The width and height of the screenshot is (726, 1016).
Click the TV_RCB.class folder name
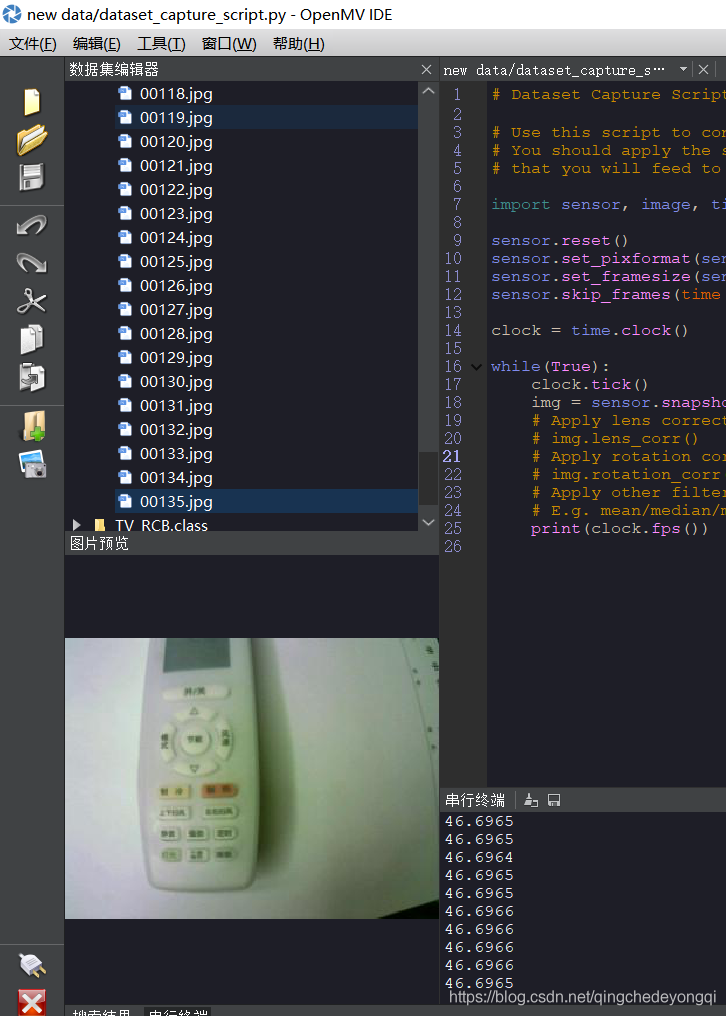point(161,525)
